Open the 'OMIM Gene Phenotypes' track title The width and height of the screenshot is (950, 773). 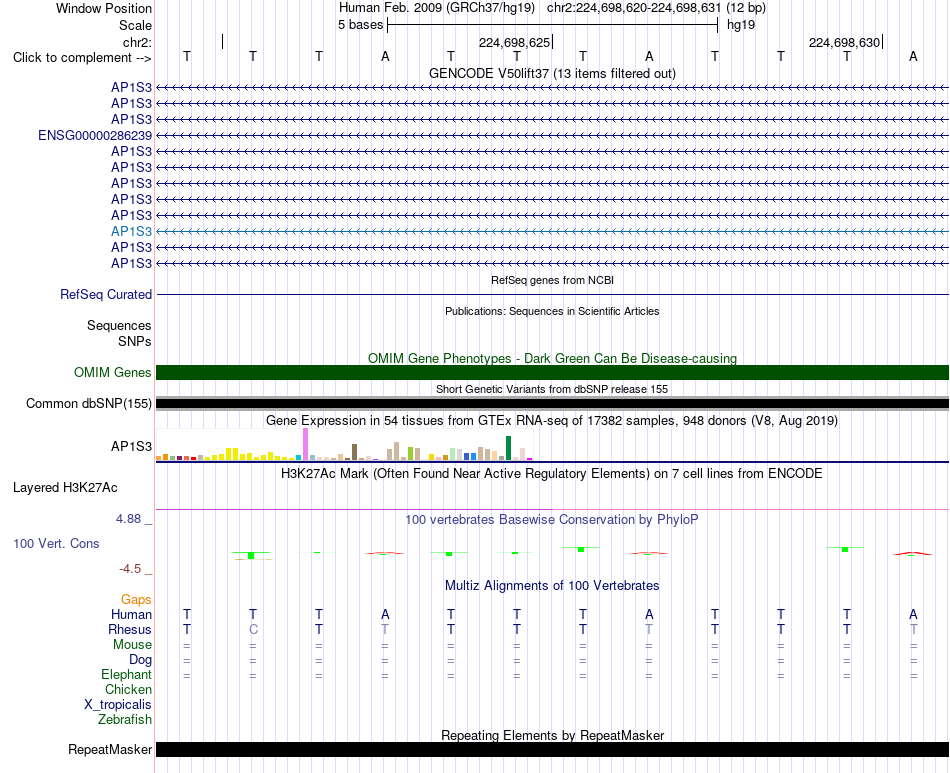tap(552, 358)
